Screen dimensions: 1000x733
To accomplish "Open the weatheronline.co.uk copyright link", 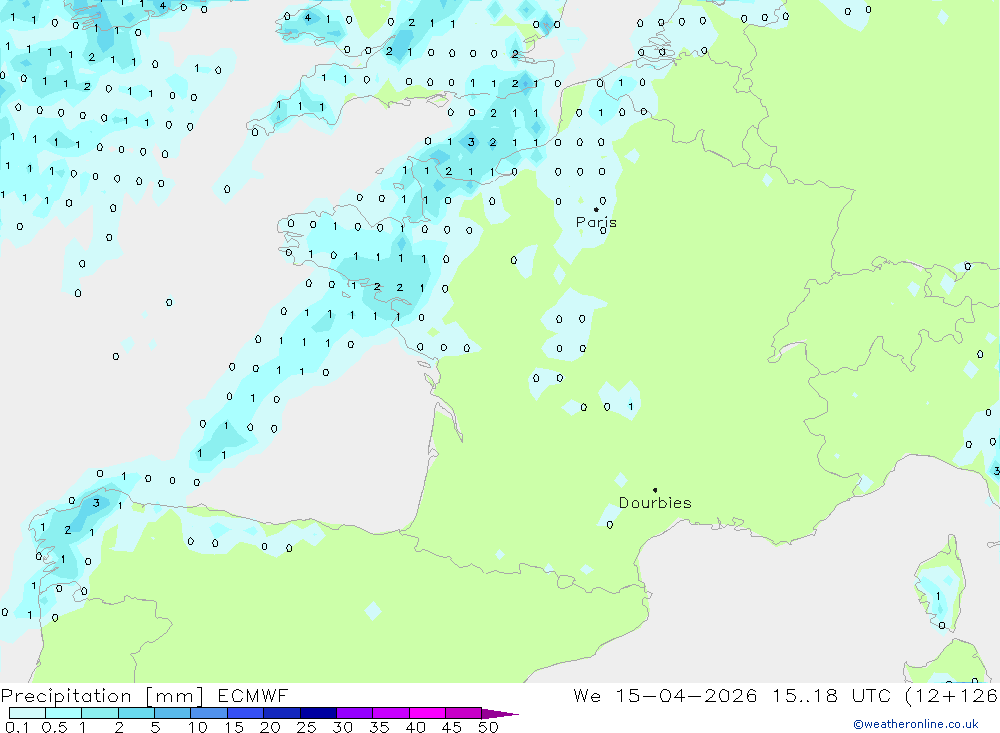I will click(916, 724).
